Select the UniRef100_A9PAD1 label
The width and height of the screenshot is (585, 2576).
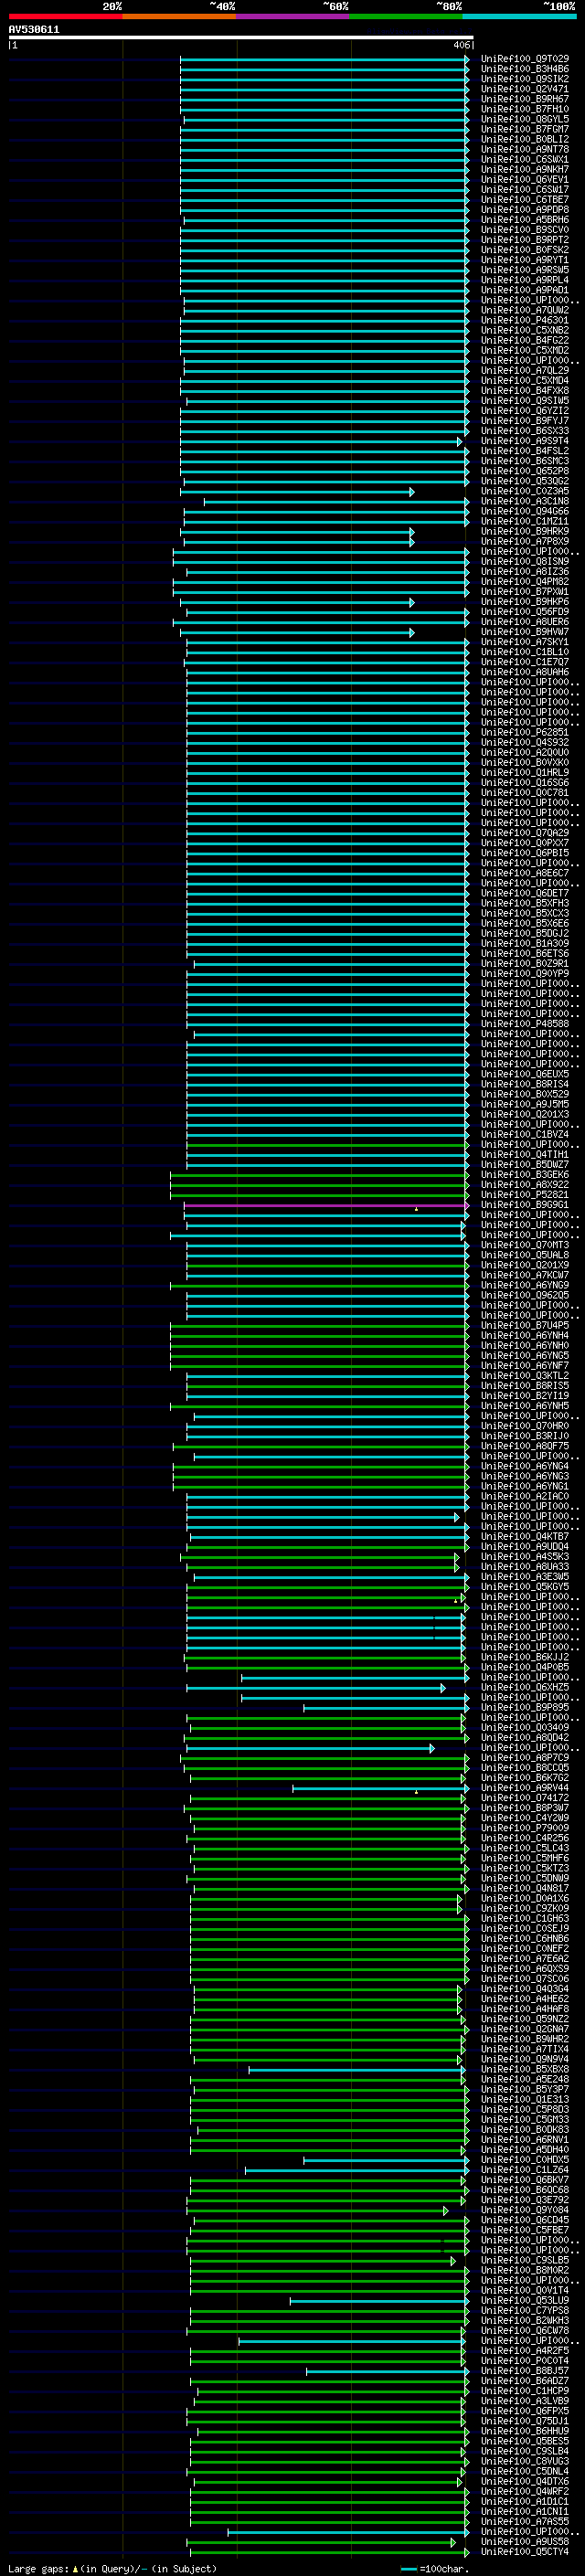point(525,290)
